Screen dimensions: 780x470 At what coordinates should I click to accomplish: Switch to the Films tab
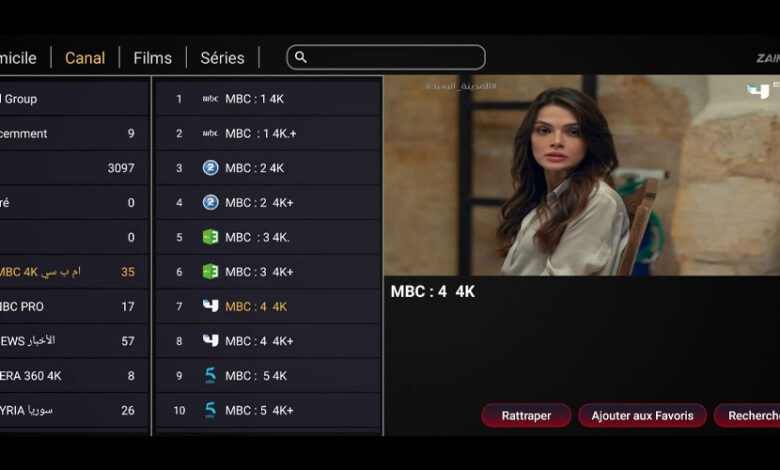tap(152, 58)
